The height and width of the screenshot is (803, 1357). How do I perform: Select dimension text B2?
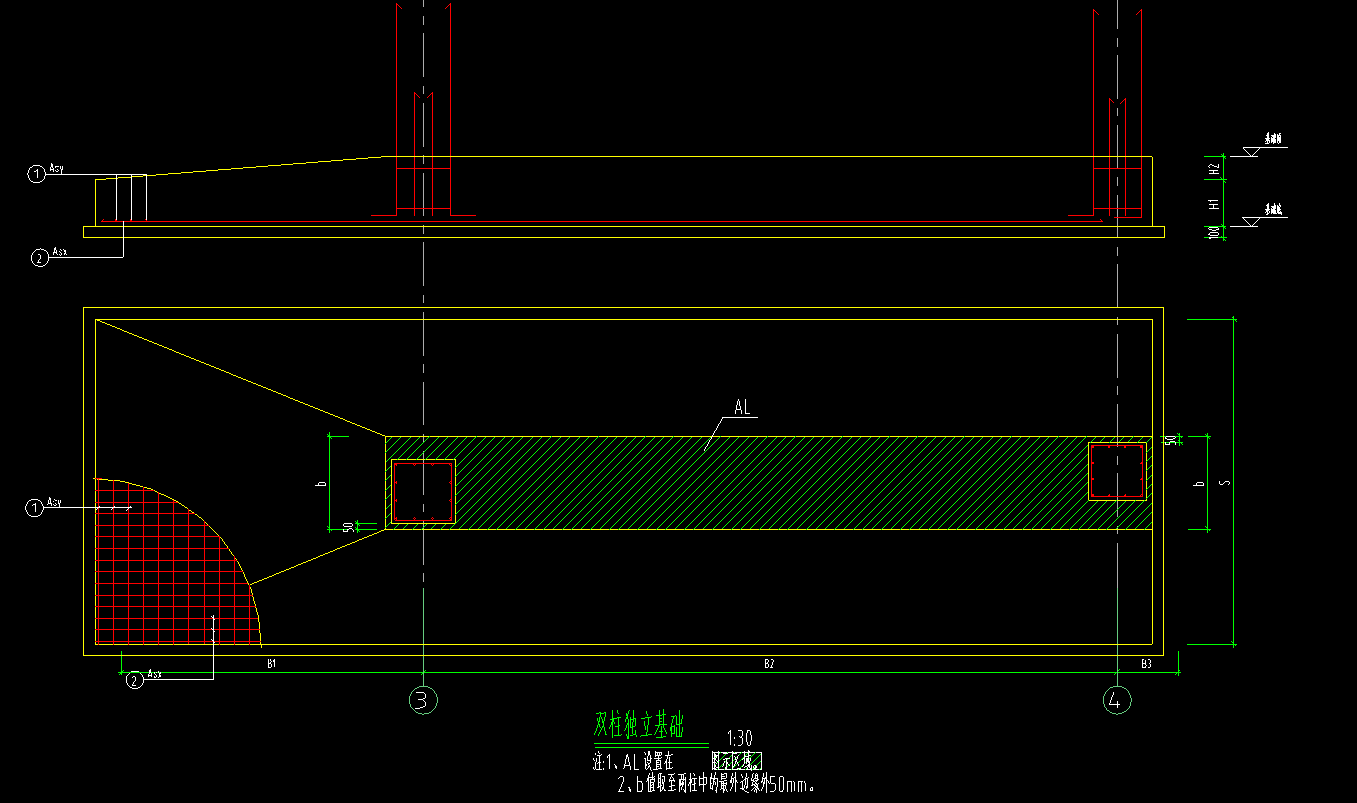point(769,663)
